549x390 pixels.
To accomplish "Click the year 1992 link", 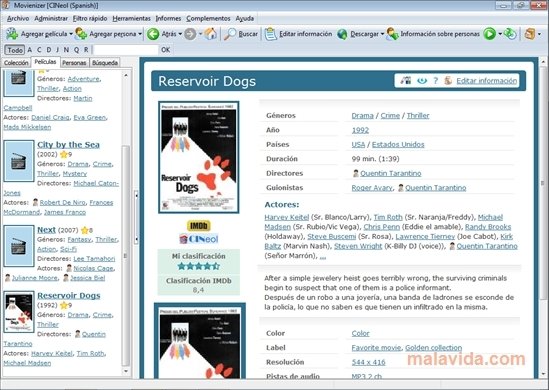I will 360,130.
